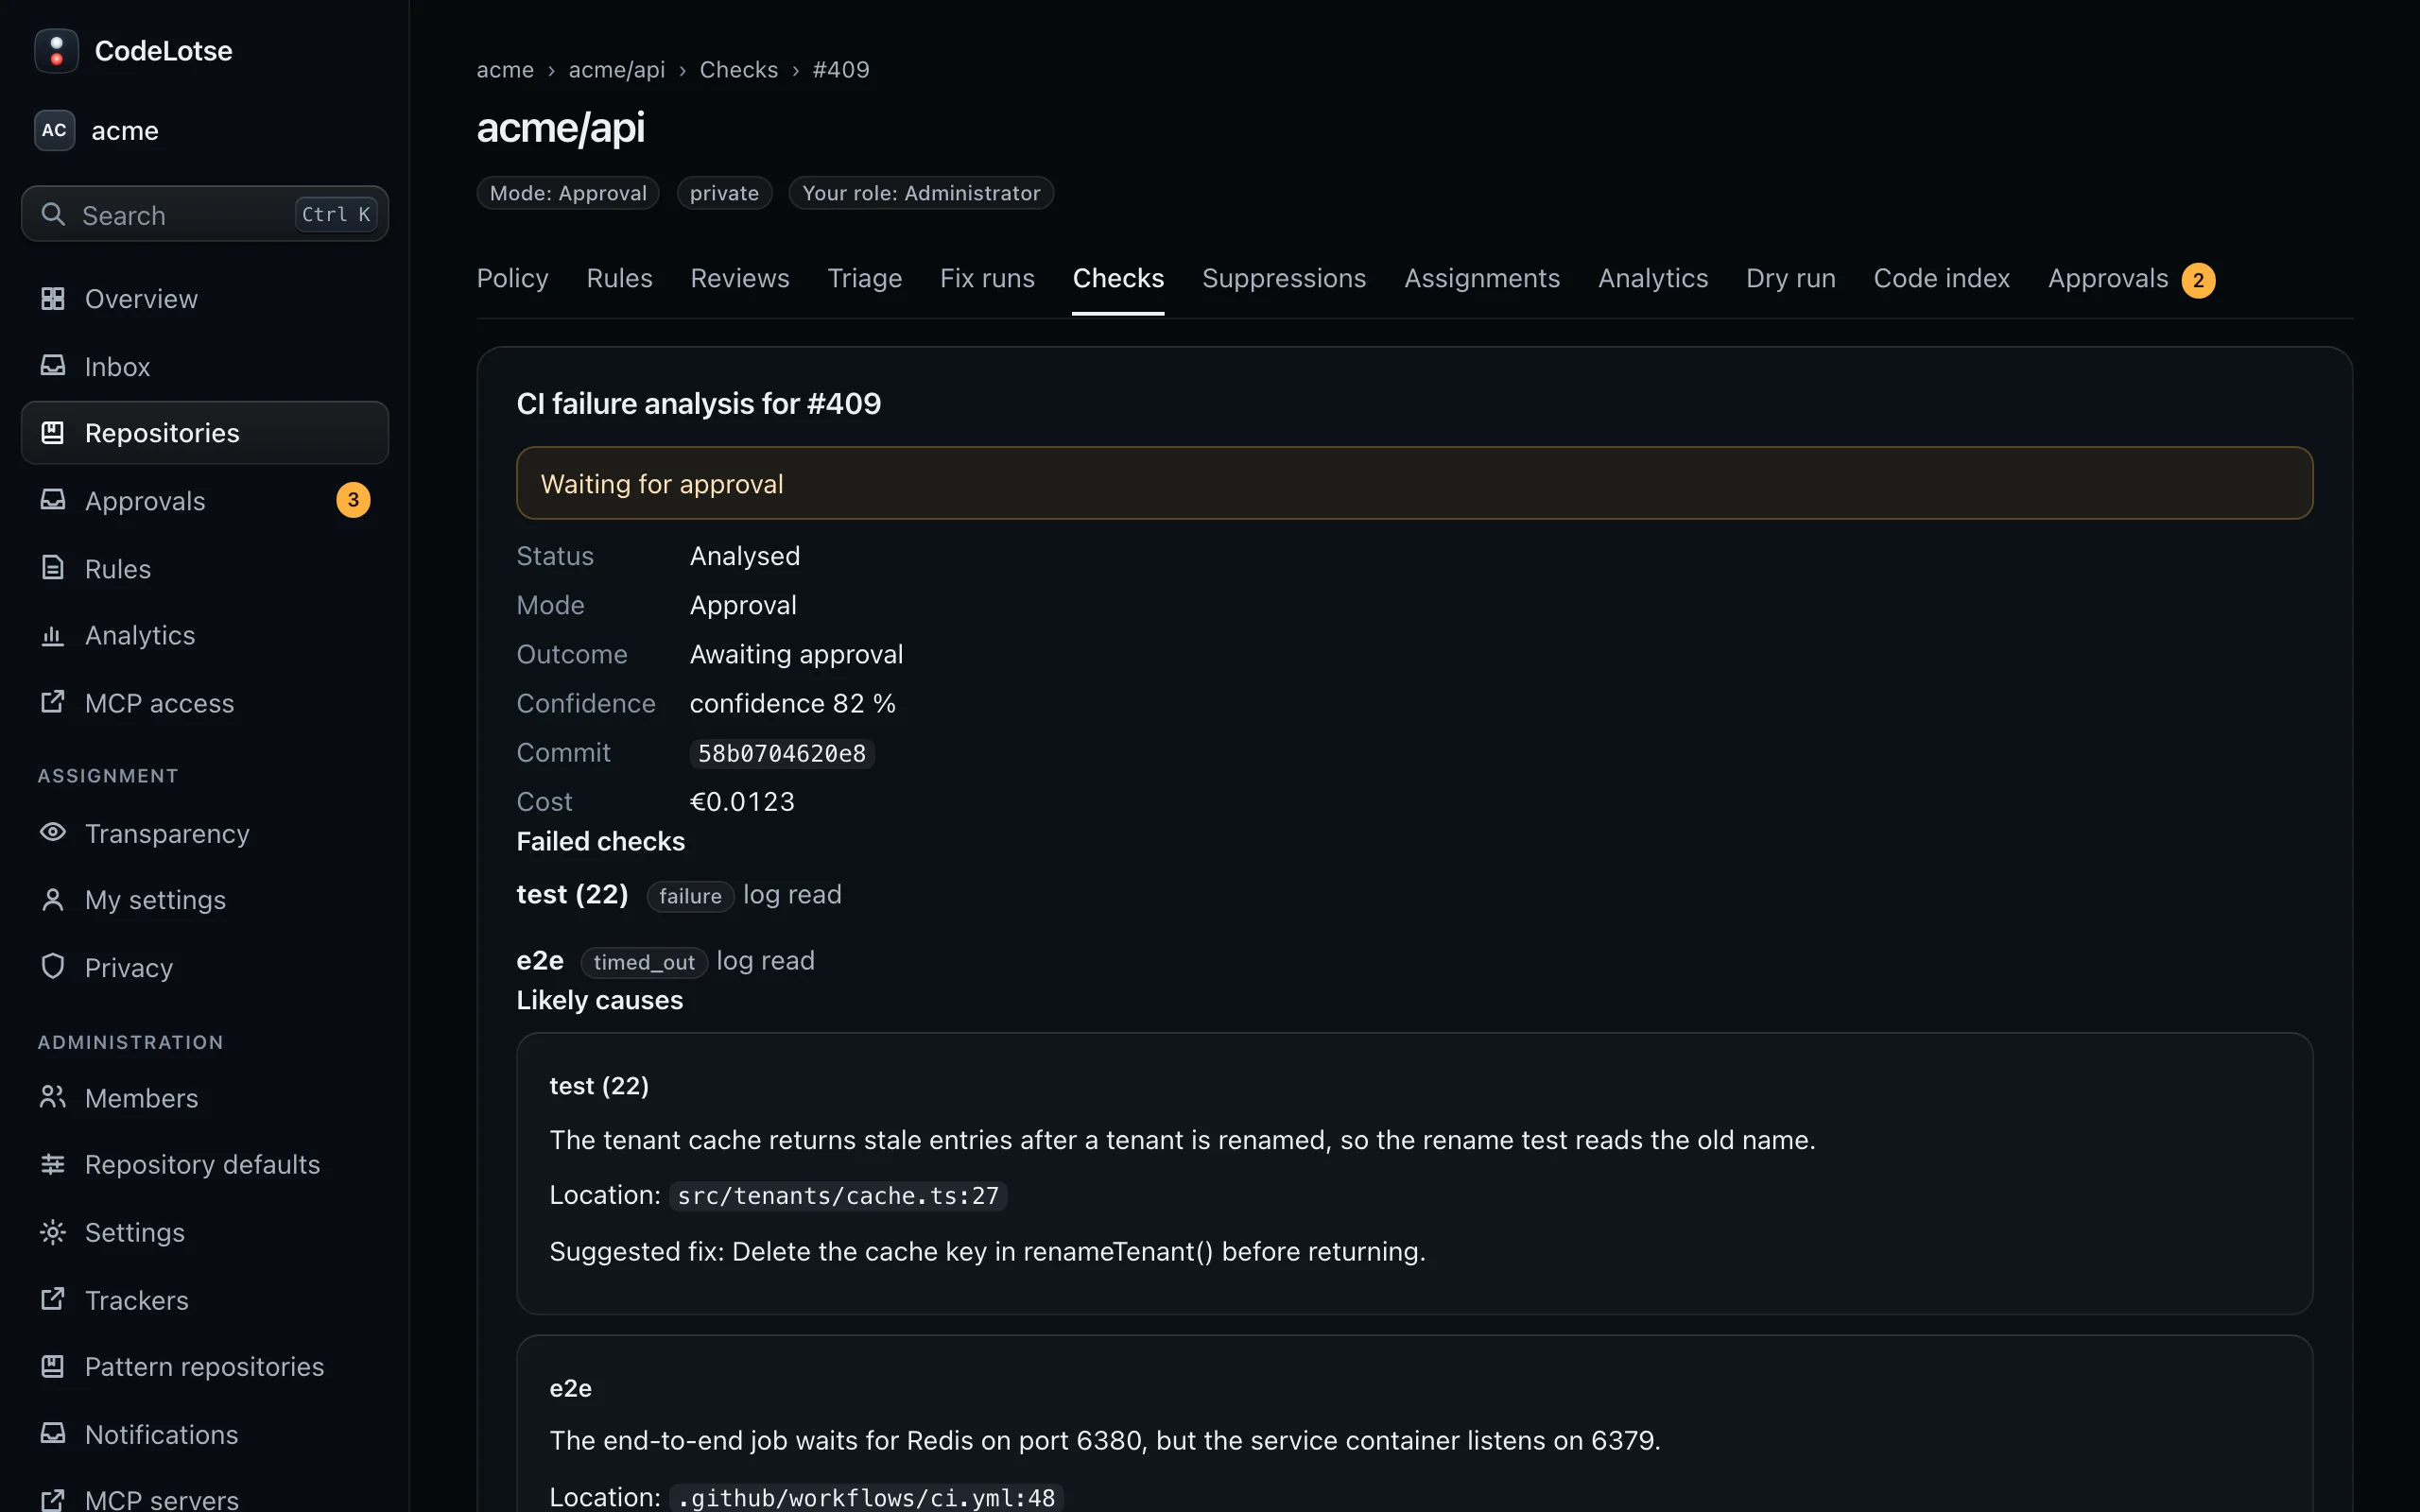Click the sidebar Rules document icon

[53, 568]
